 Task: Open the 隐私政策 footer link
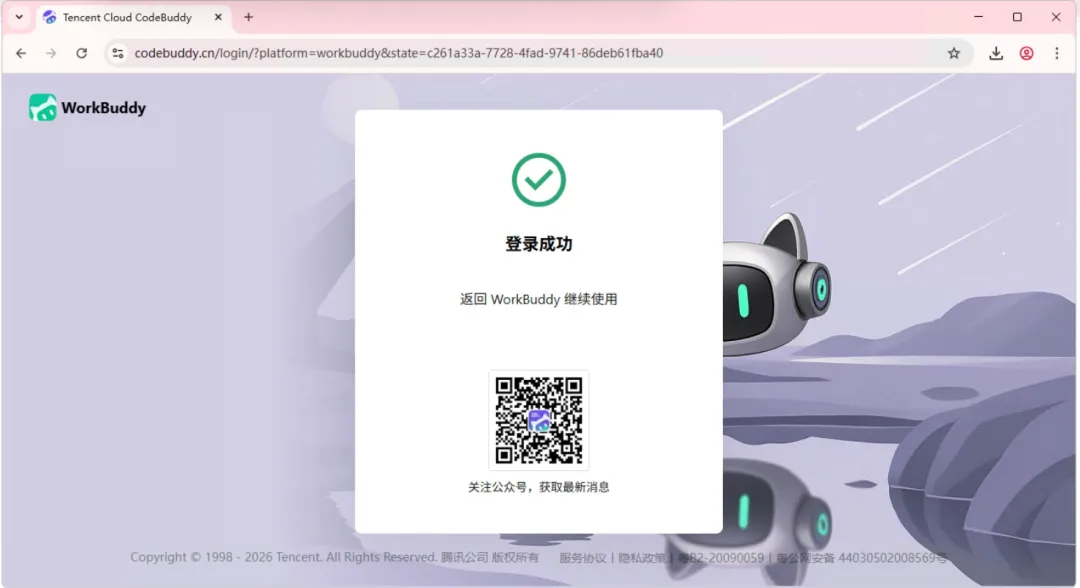click(x=642, y=558)
